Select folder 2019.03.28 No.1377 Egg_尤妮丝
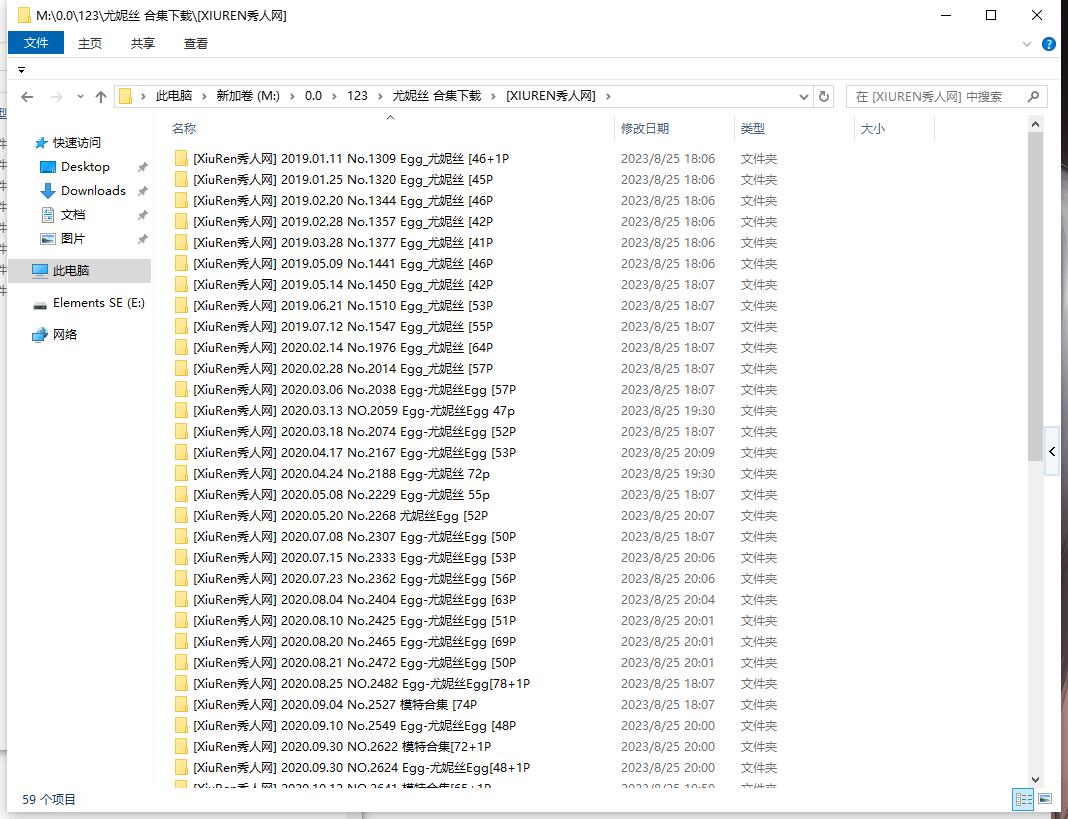 coord(343,243)
